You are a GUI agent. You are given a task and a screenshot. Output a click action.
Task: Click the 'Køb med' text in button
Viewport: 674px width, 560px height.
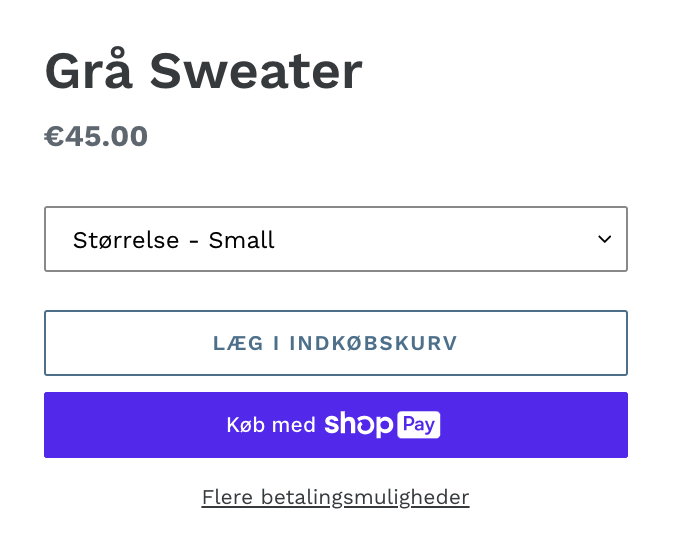(271, 425)
